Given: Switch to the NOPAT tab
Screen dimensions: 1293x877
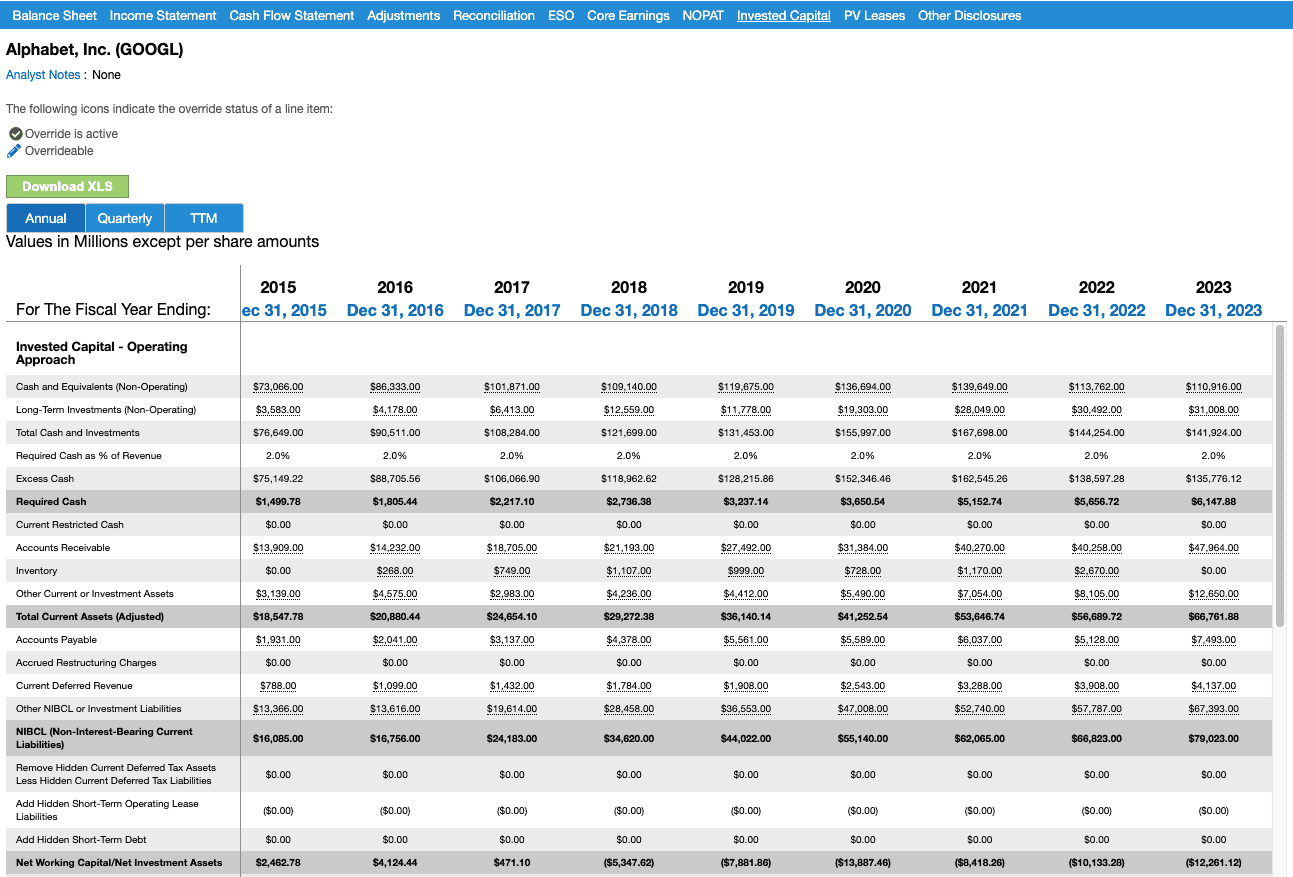Looking at the screenshot, I should pos(703,15).
